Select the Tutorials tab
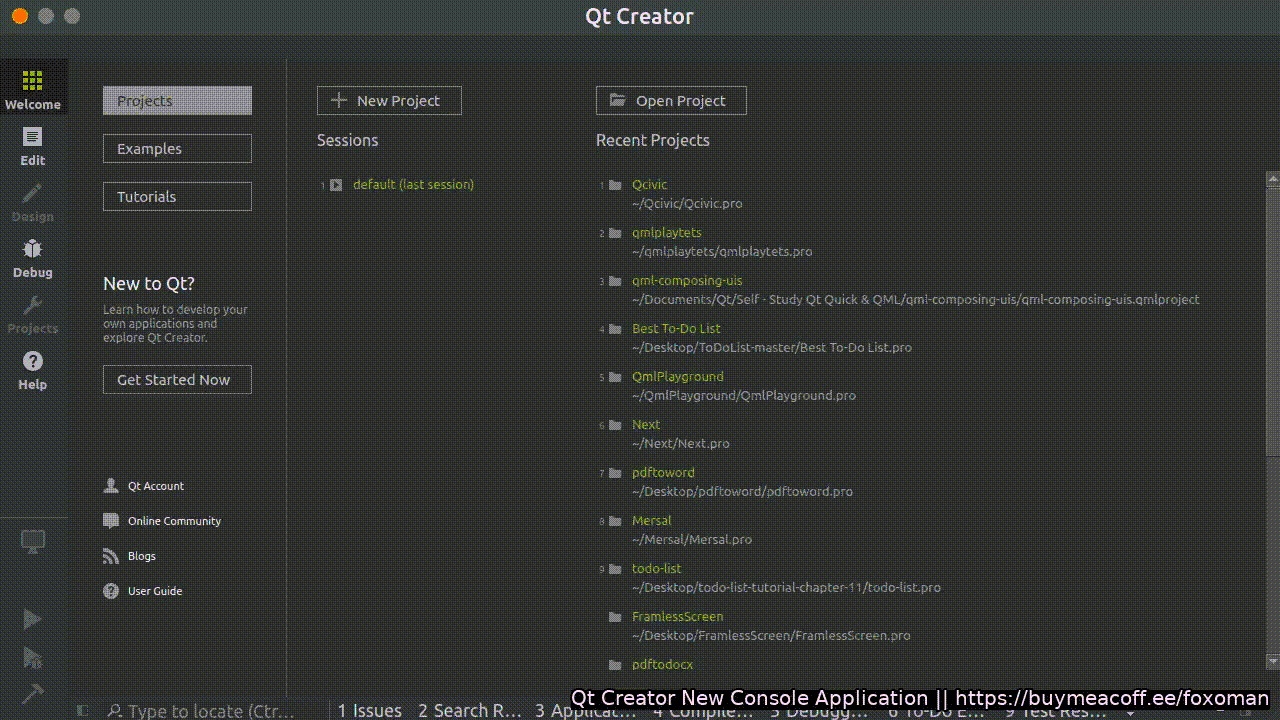The image size is (1280, 720). [x=177, y=197]
